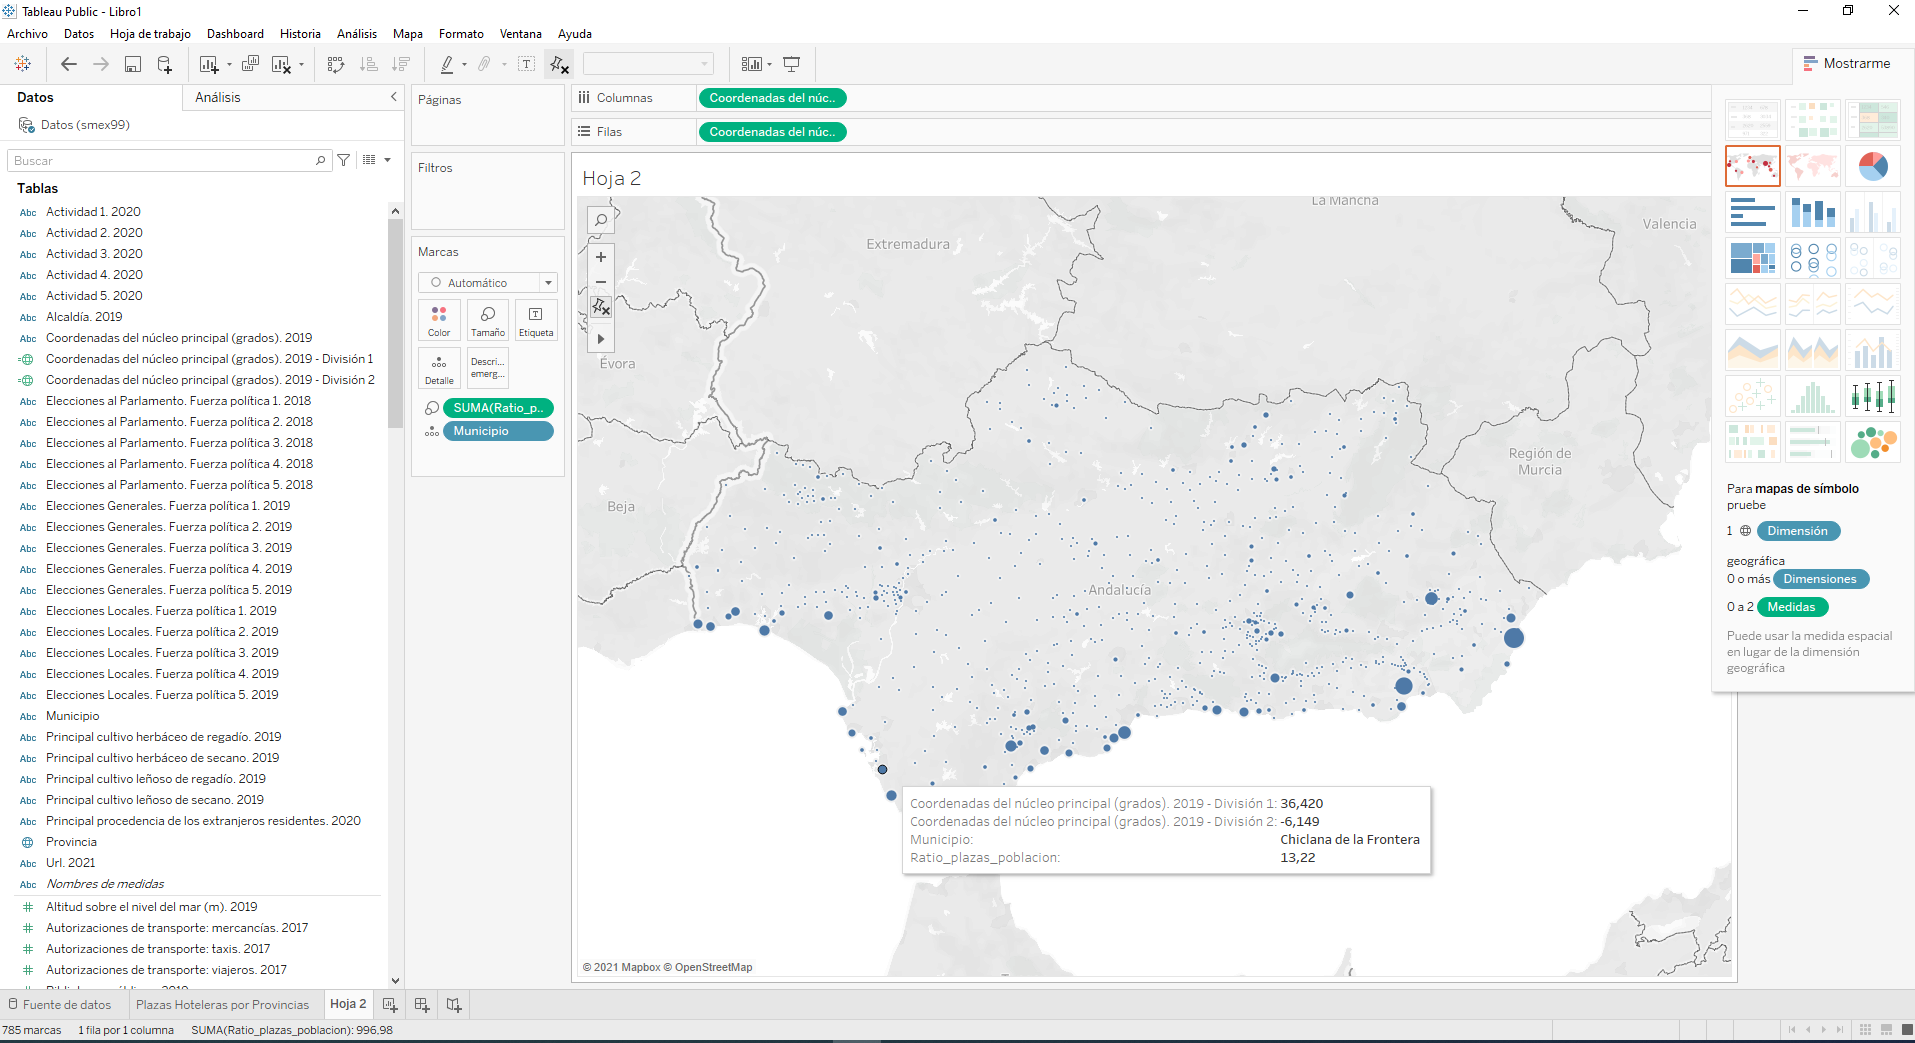Click the Detalle button on the Marks card
This screenshot has height=1043, width=1915.
coord(439,368)
